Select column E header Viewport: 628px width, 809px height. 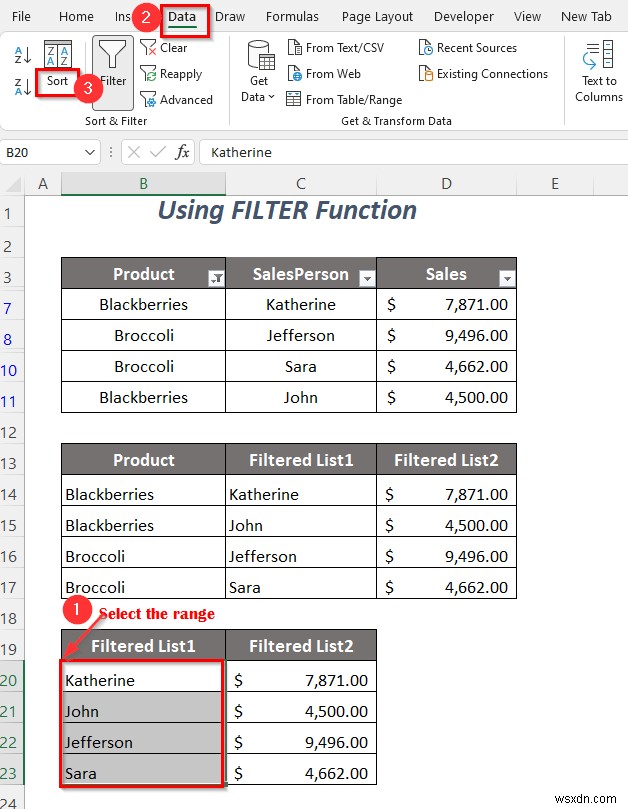coord(555,184)
